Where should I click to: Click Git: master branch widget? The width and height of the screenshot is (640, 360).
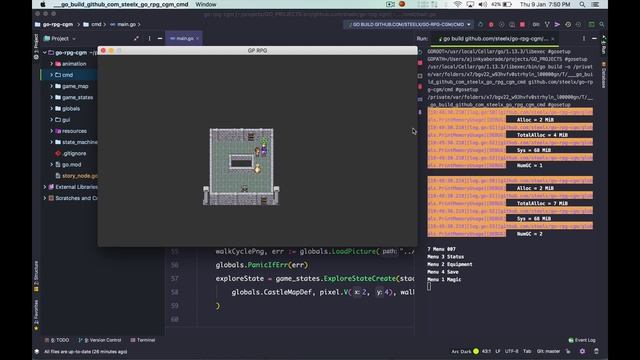(548, 351)
